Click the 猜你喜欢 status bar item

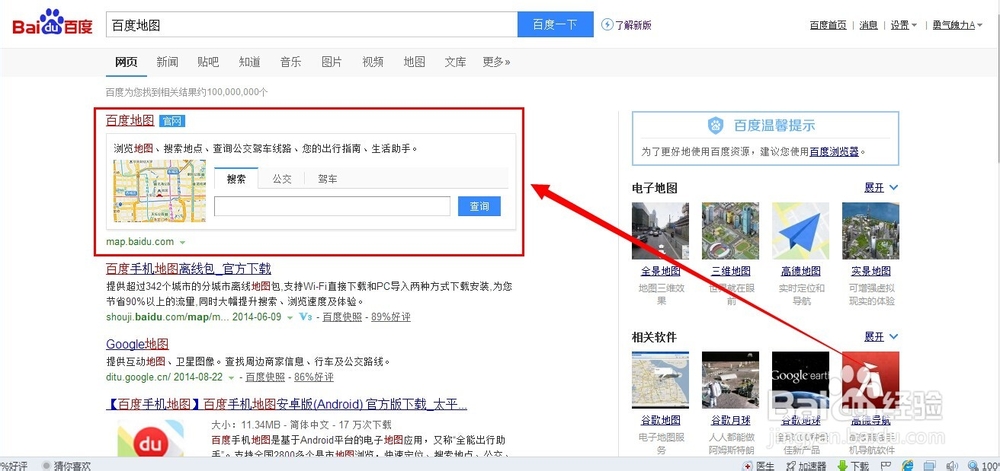click(67, 466)
